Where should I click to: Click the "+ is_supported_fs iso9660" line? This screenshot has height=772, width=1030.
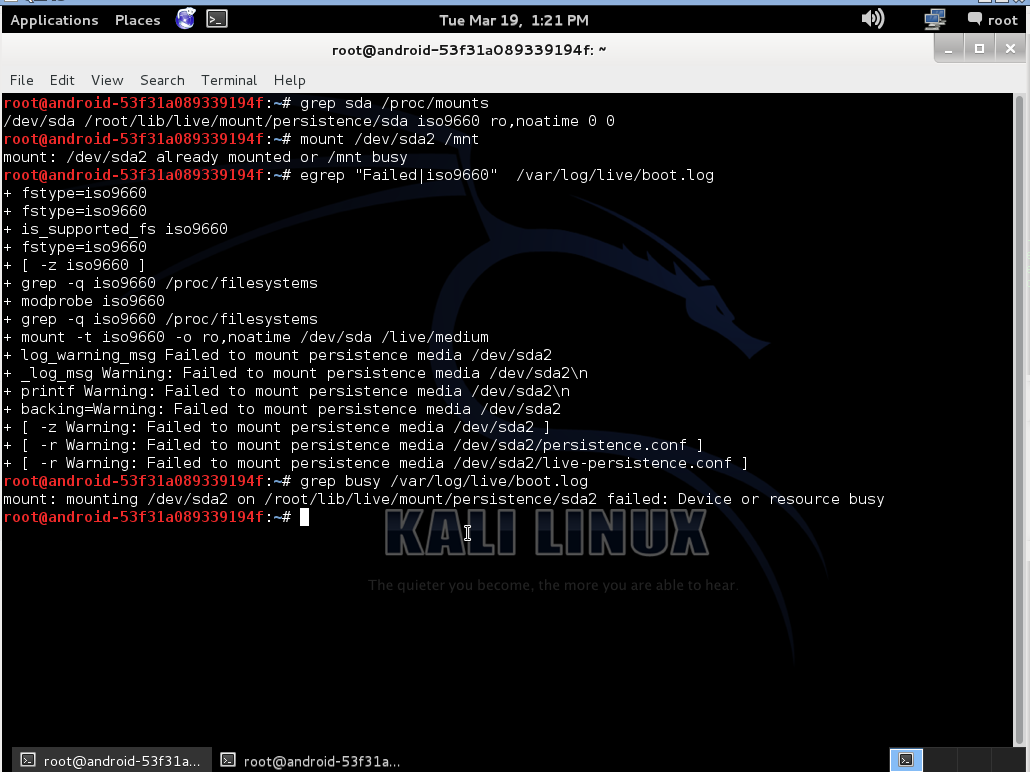(x=116, y=229)
